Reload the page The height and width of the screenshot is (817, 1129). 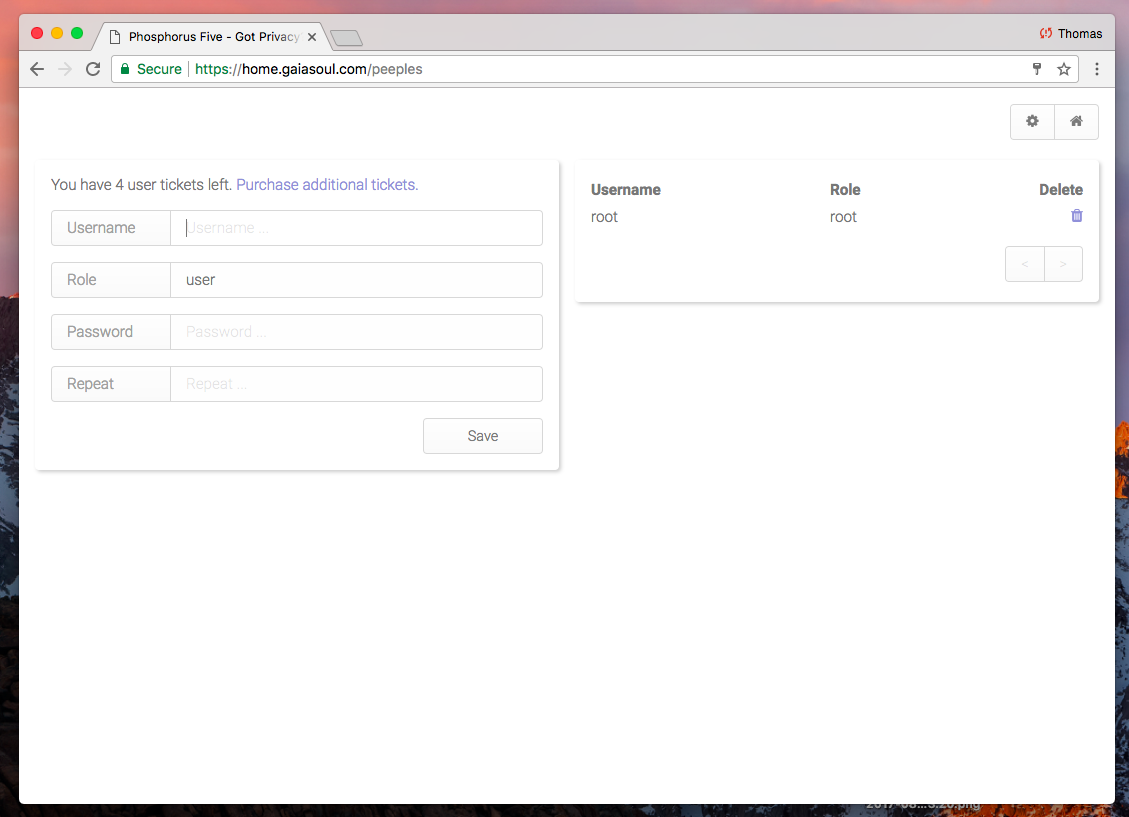[93, 69]
